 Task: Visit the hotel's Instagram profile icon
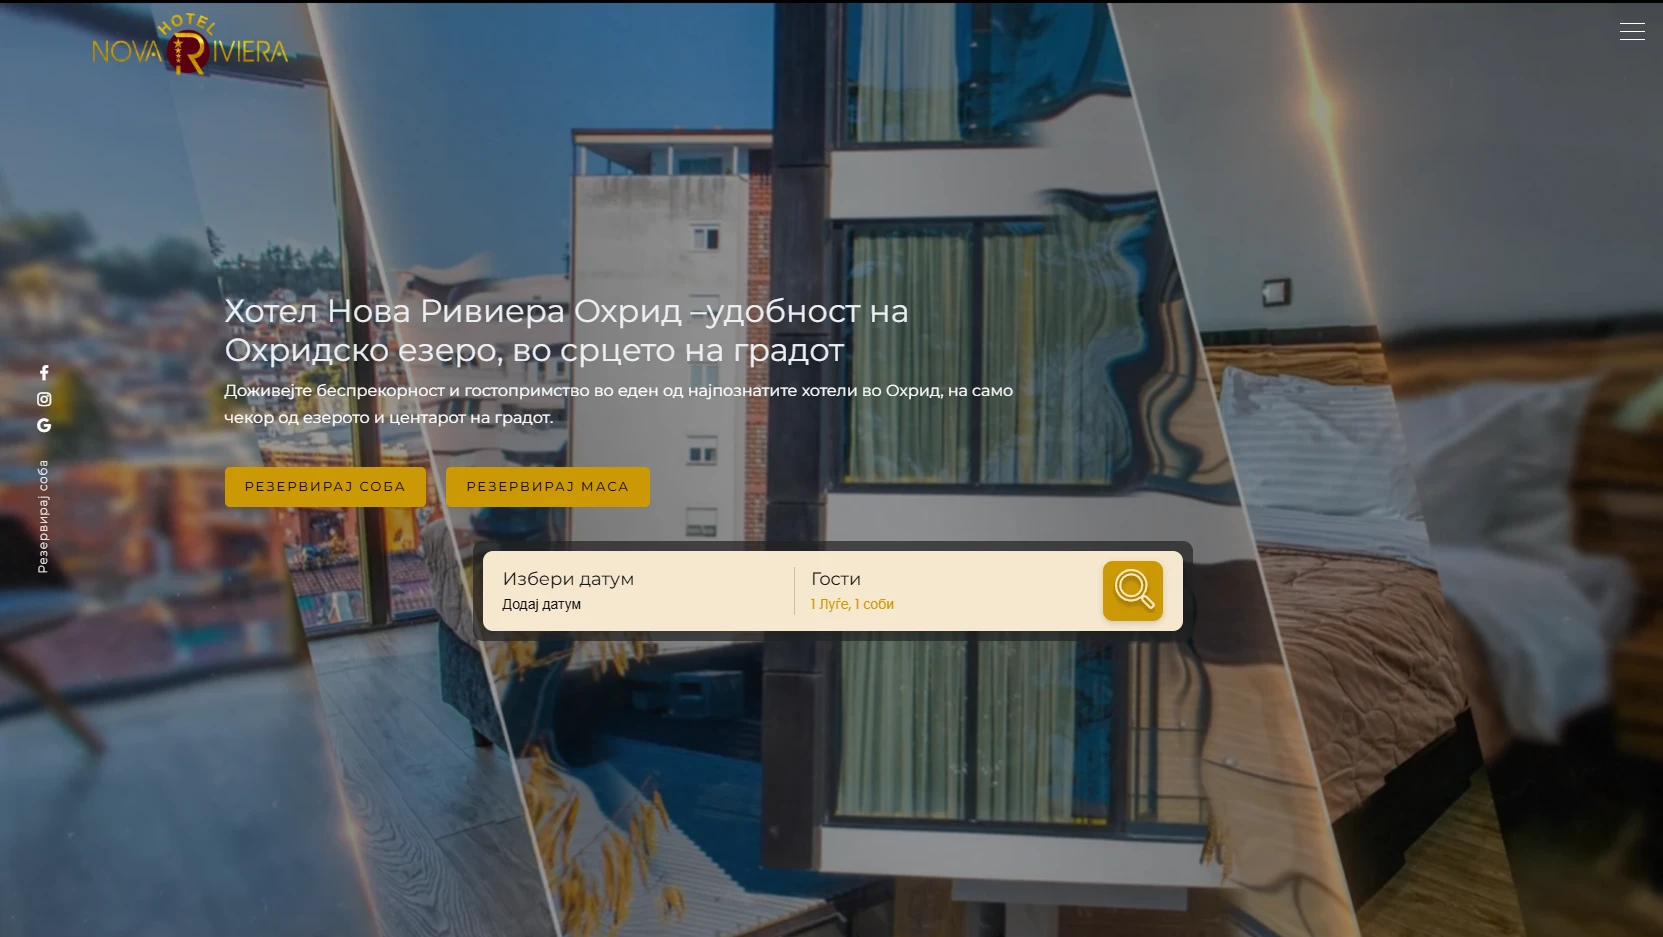click(x=44, y=399)
